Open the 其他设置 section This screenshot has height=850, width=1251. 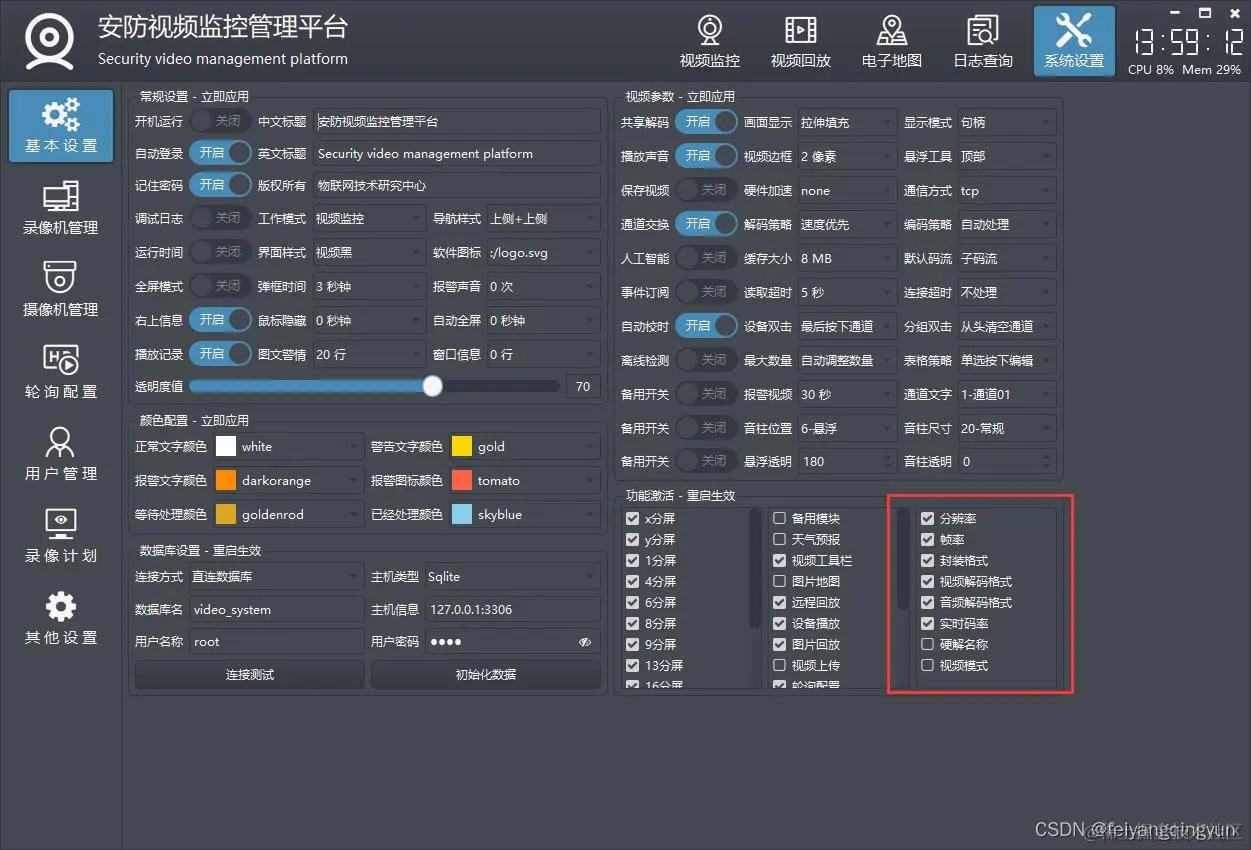[60, 619]
